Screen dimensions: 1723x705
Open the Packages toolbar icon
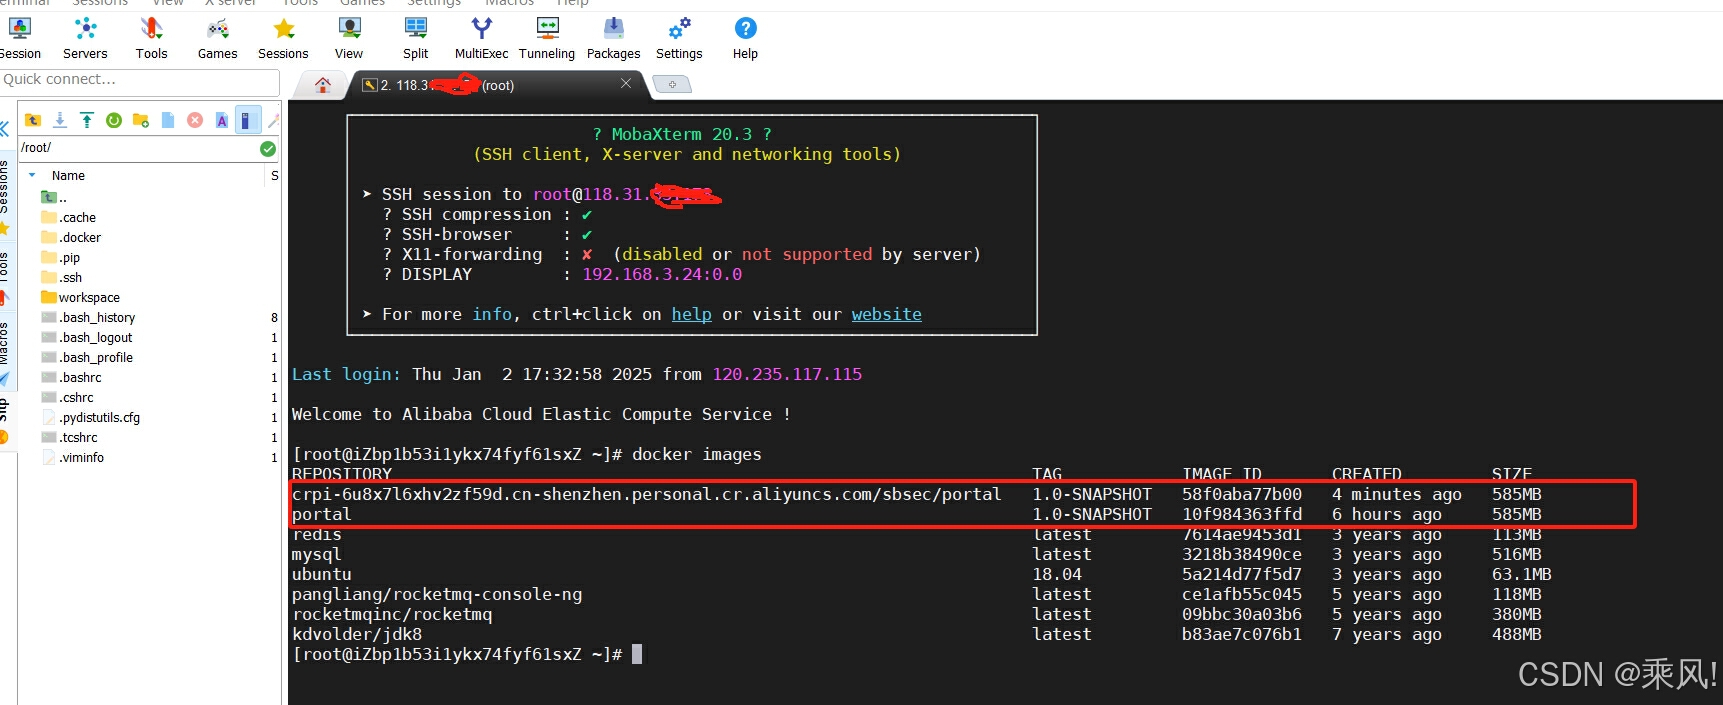[614, 39]
